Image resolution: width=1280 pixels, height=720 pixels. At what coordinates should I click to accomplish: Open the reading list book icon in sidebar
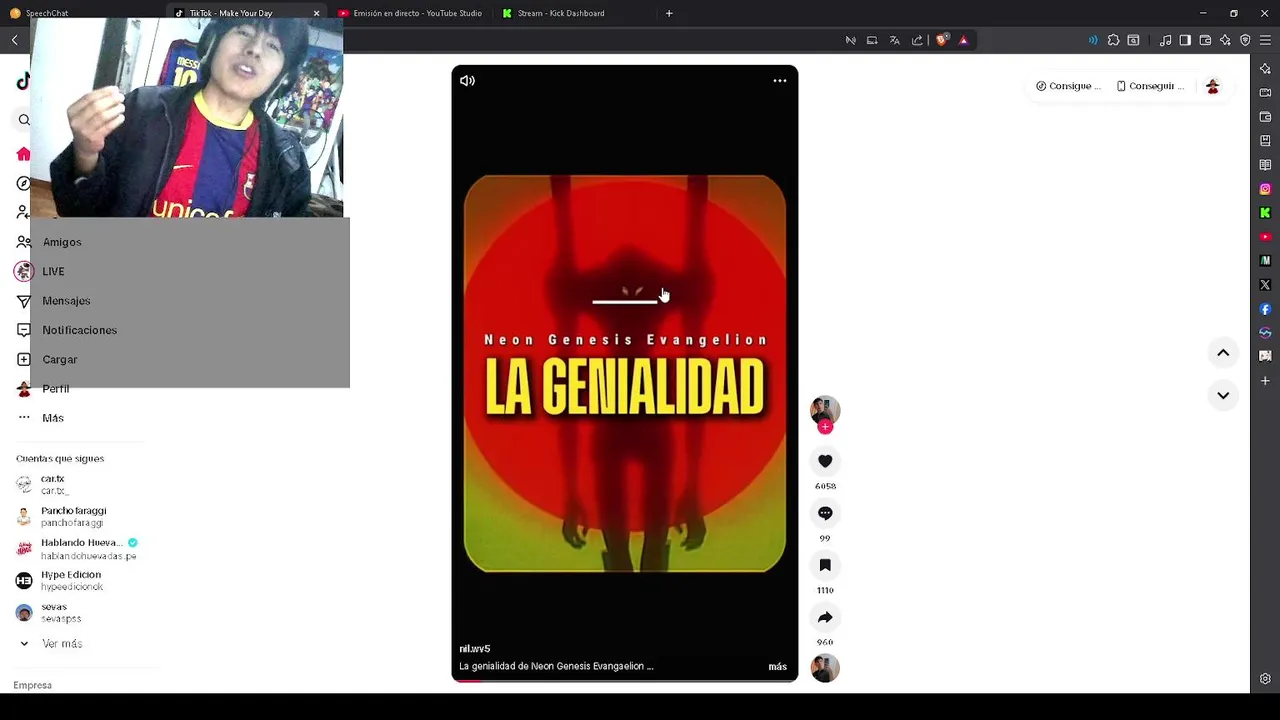1265,165
